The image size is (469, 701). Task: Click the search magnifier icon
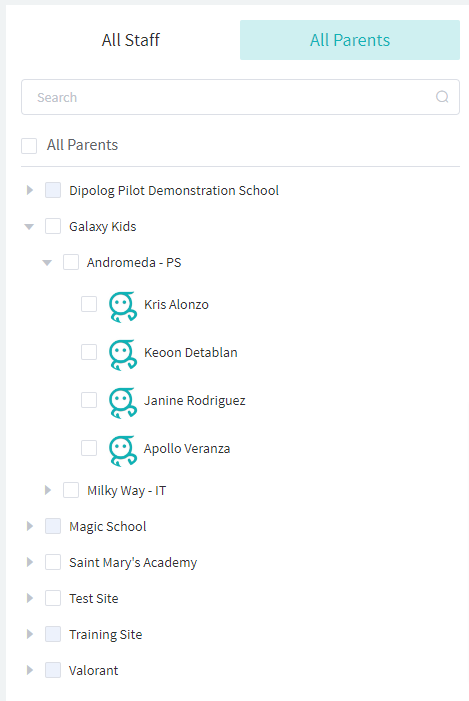pos(442,97)
